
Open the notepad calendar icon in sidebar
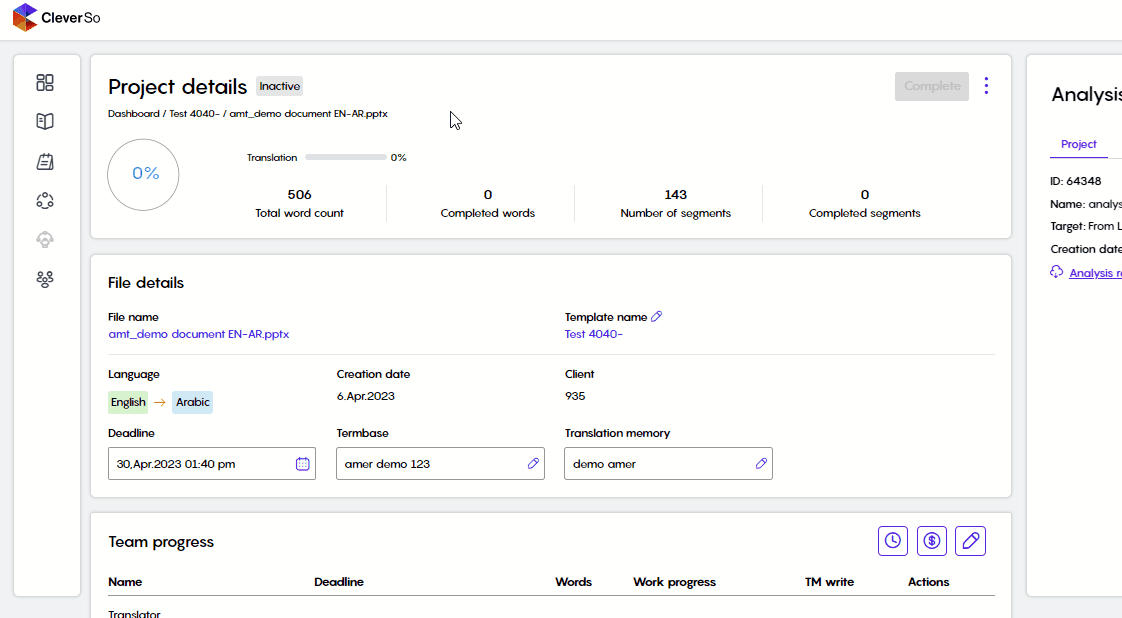coord(45,162)
